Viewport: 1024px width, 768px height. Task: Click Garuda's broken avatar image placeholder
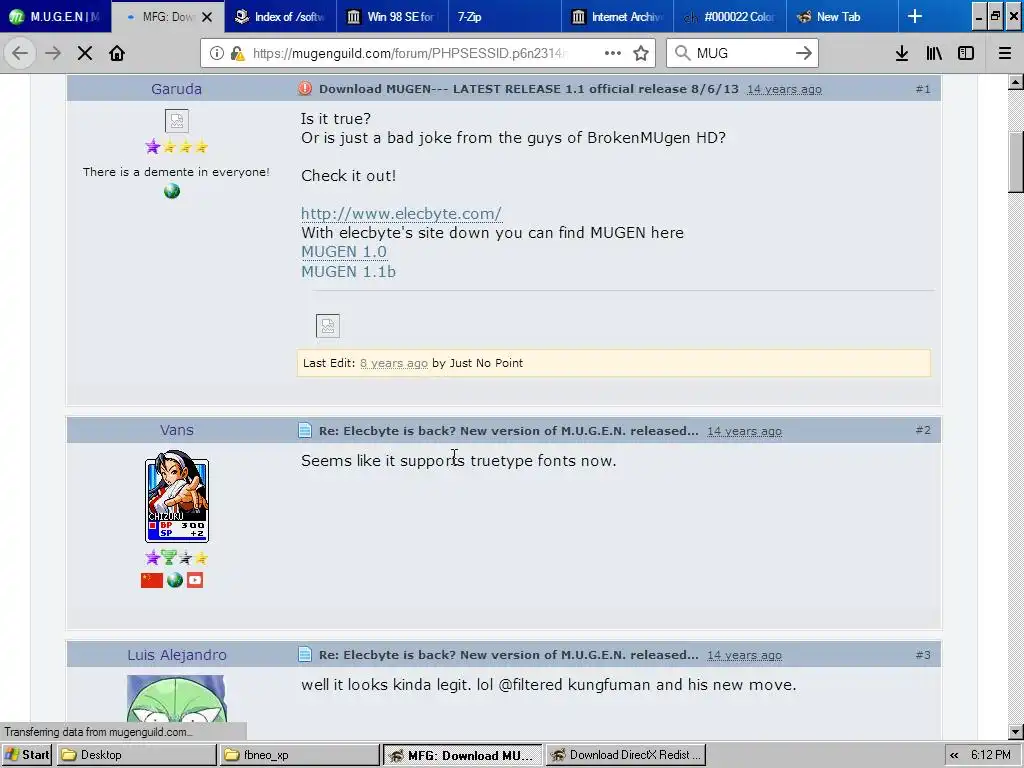[x=176, y=121]
